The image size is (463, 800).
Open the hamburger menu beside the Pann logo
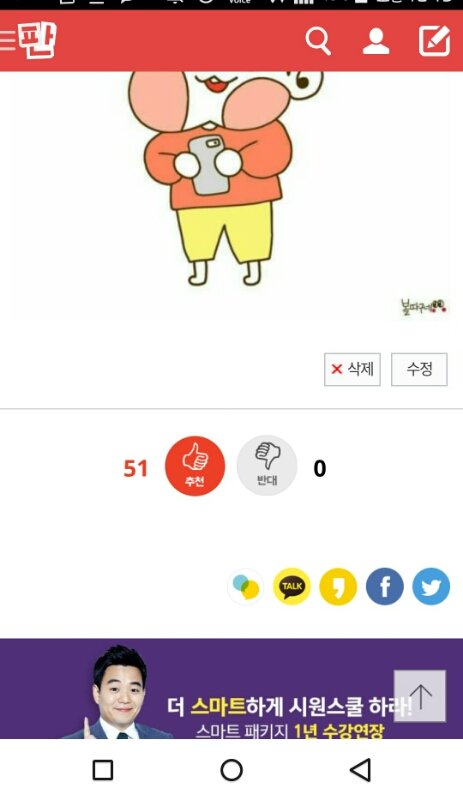click(8, 40)
